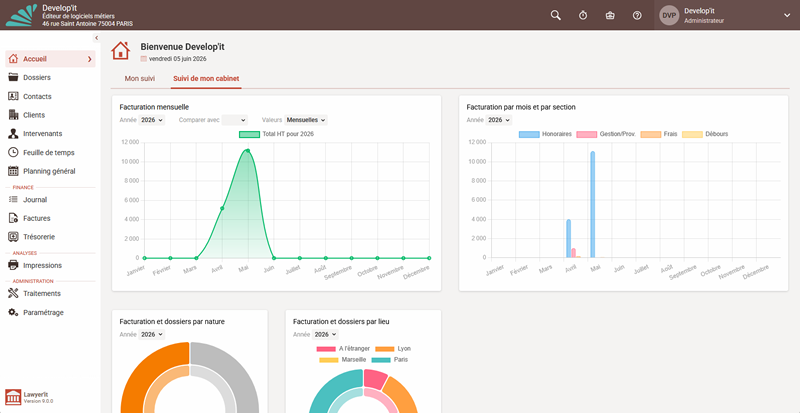The width and height of the screenshot is (800, 413).
Task: Open the user account dropdown chevron
Action: (786, 15)
